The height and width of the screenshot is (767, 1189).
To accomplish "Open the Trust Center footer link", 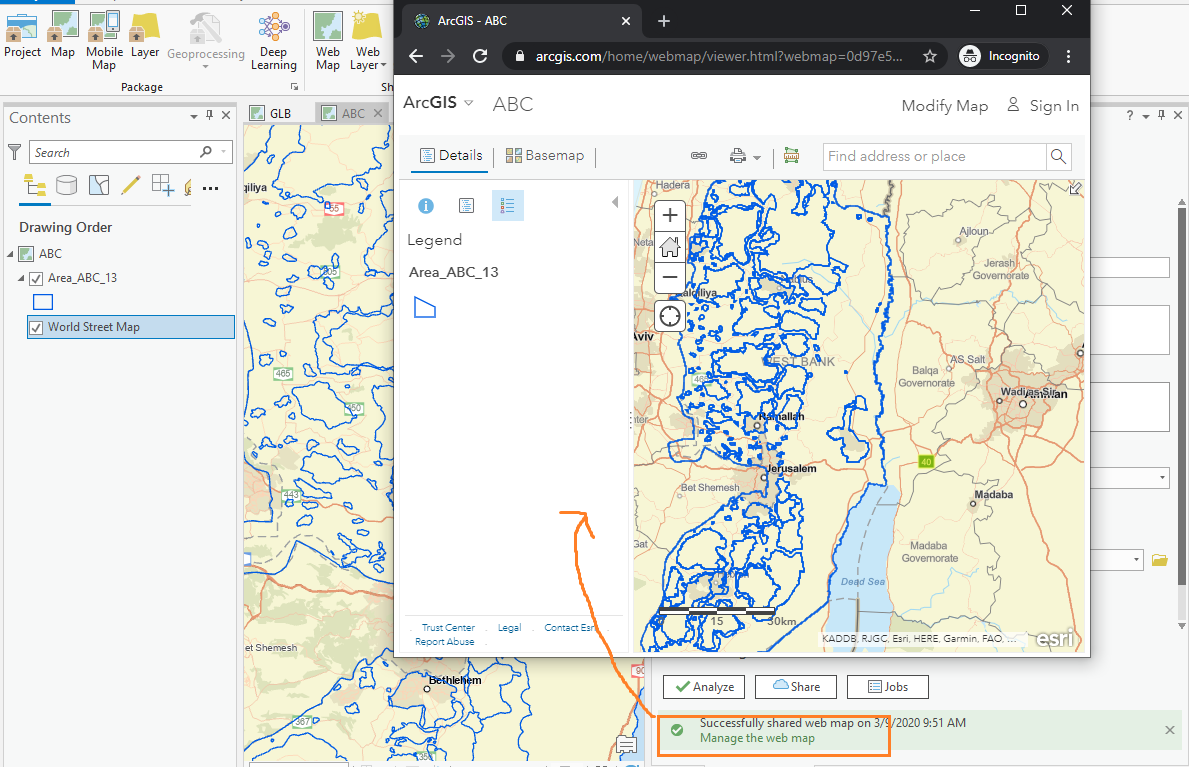I will pyautogui.click(x=448, y=627).
